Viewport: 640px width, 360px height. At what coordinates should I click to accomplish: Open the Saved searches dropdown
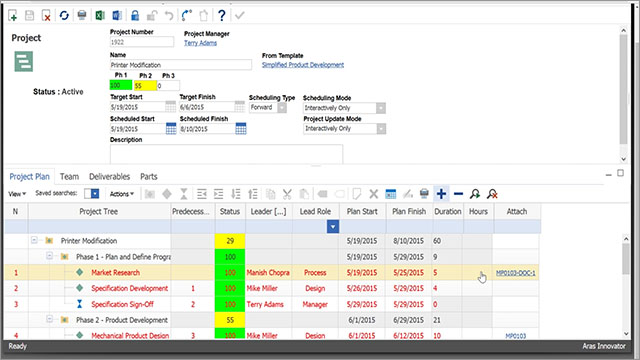pyautogui.click(x=95, y=193)
